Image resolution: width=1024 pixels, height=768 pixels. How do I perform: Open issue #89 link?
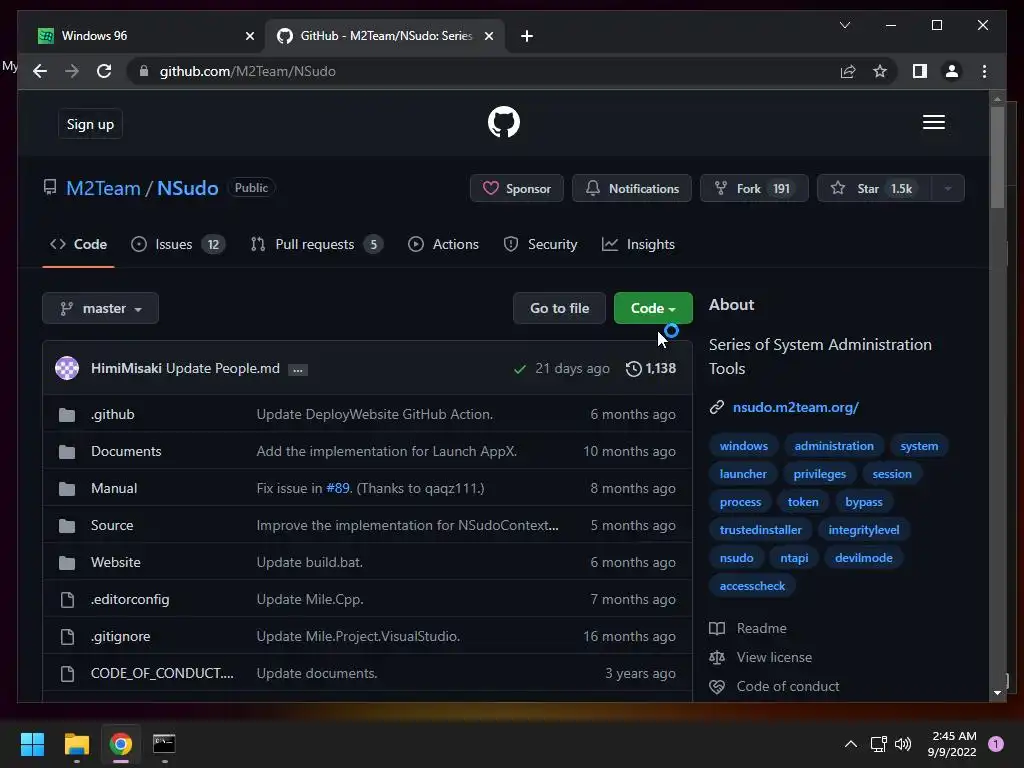point(338,488)
